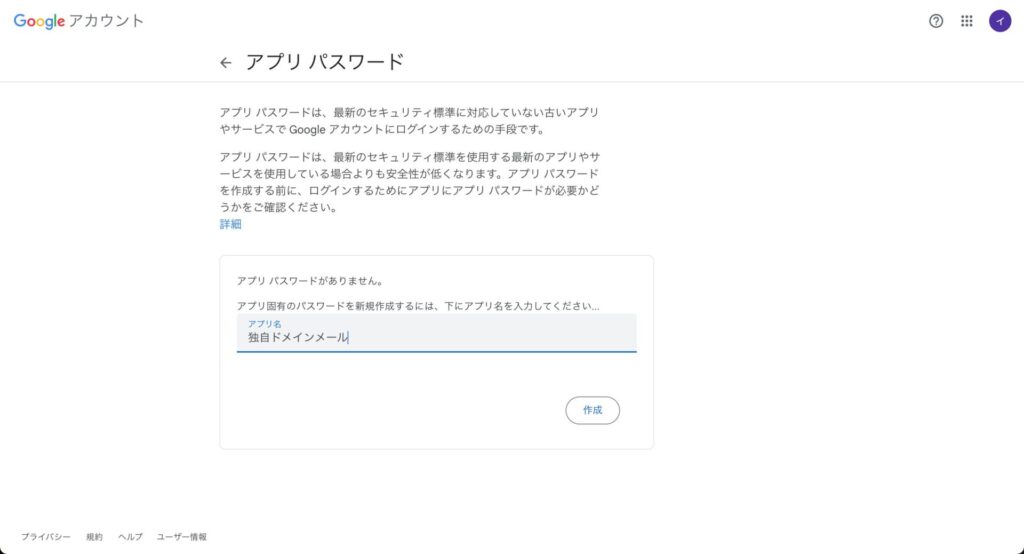
Task: Focus the アプリ名 input field
Action: 436,333
